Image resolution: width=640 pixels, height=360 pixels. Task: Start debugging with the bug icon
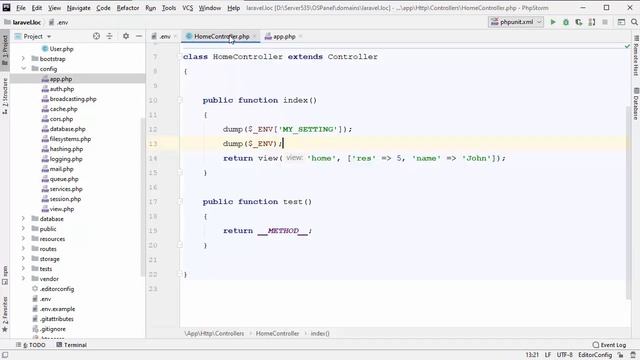[566, 22]
